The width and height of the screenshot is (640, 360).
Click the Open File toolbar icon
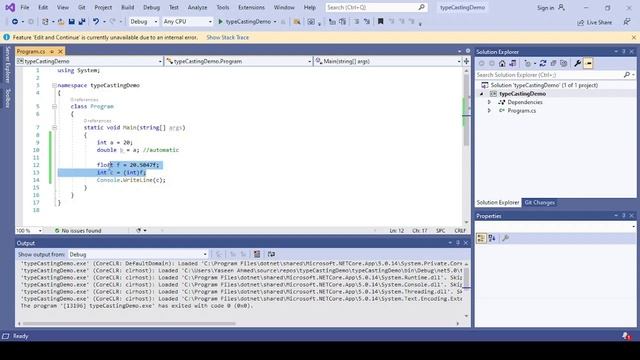(61, 22)
